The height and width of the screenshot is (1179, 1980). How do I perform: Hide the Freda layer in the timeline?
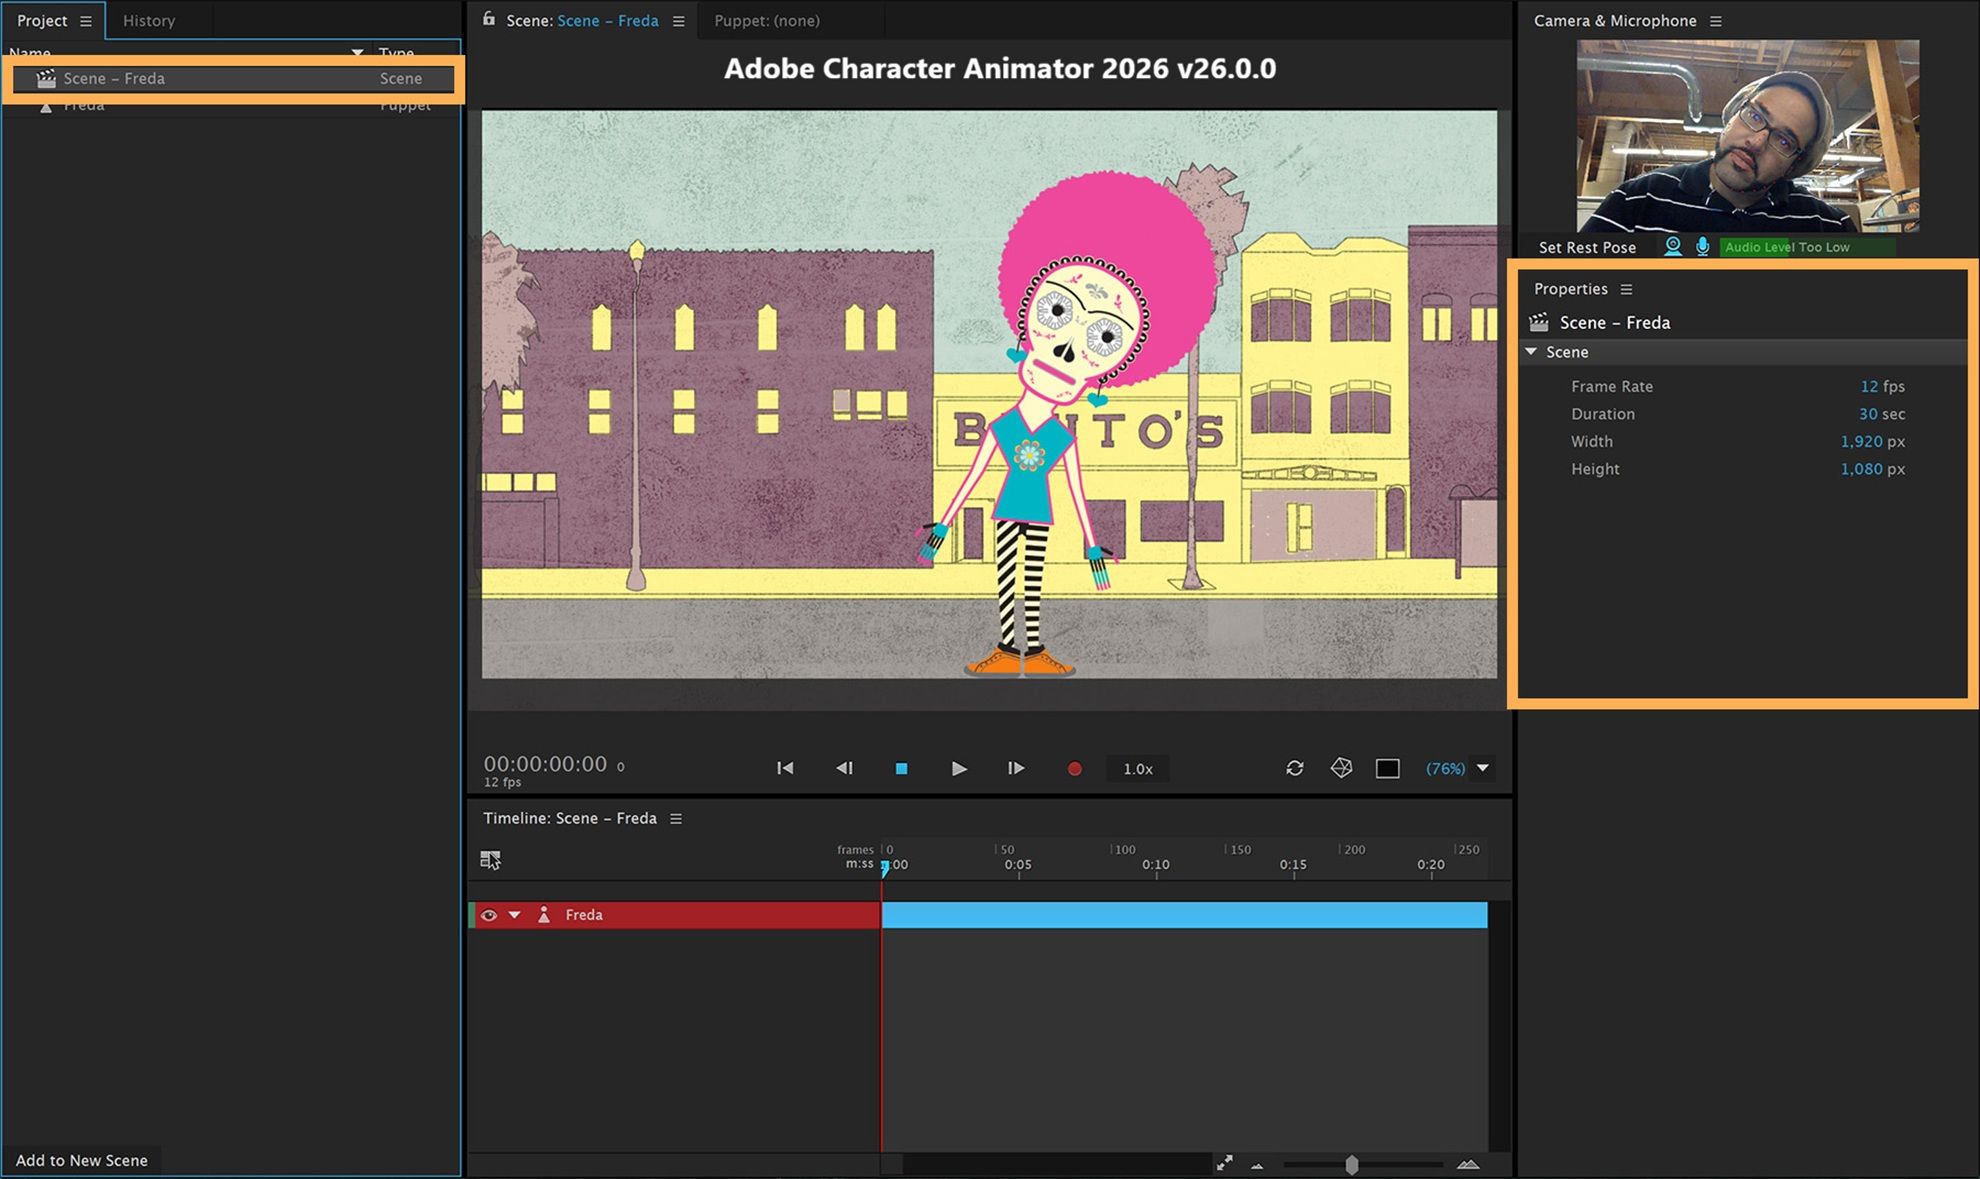489,914
